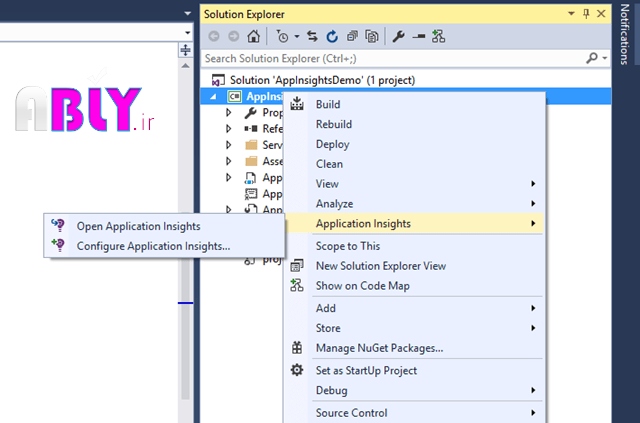Choose New Solution Explorer View
The image size is (640, 423).
click(415, 266)
